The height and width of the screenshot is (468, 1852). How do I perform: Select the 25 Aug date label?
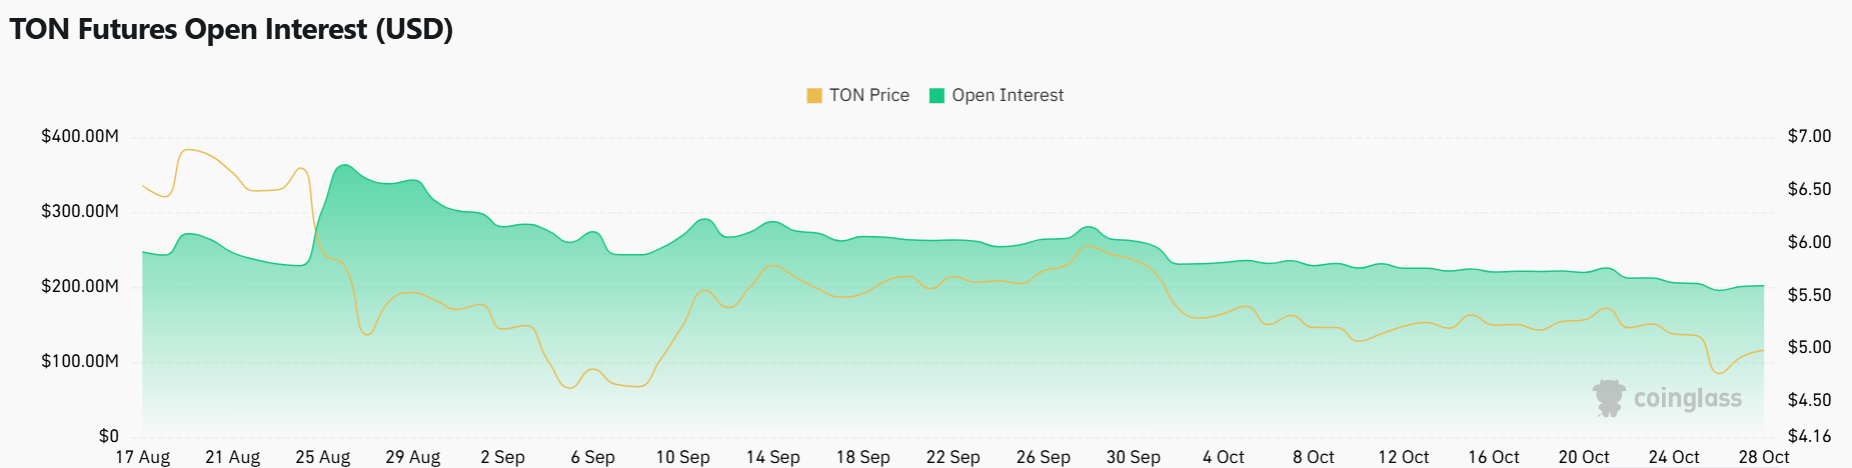tap(323, 457)
